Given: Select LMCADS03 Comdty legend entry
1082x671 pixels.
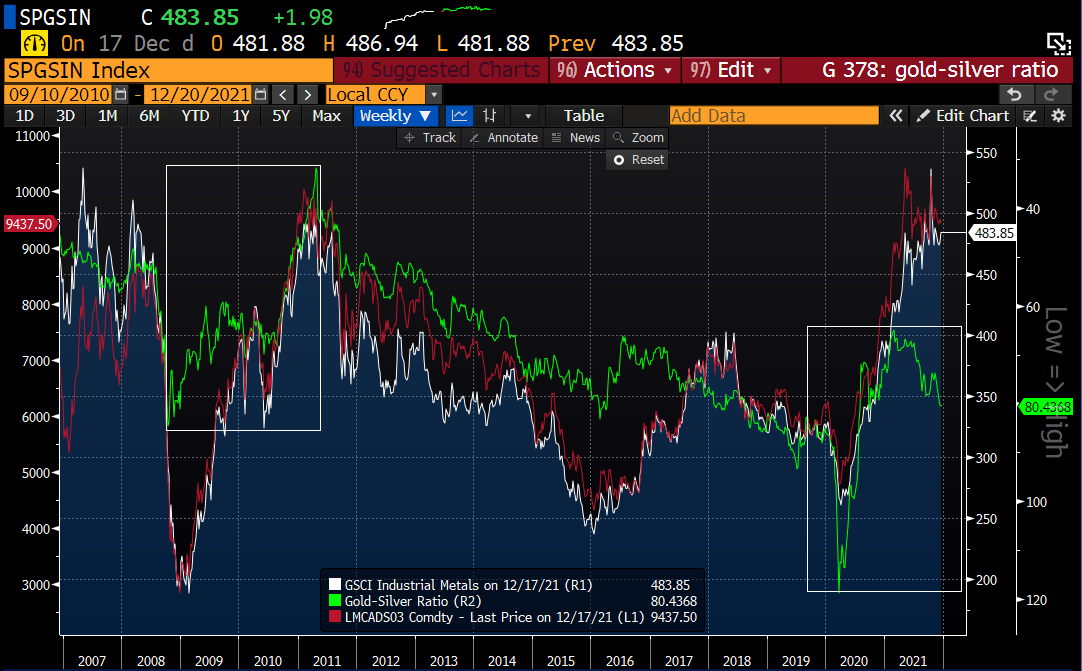Looking at the screenshot, I should click(494, 617).
